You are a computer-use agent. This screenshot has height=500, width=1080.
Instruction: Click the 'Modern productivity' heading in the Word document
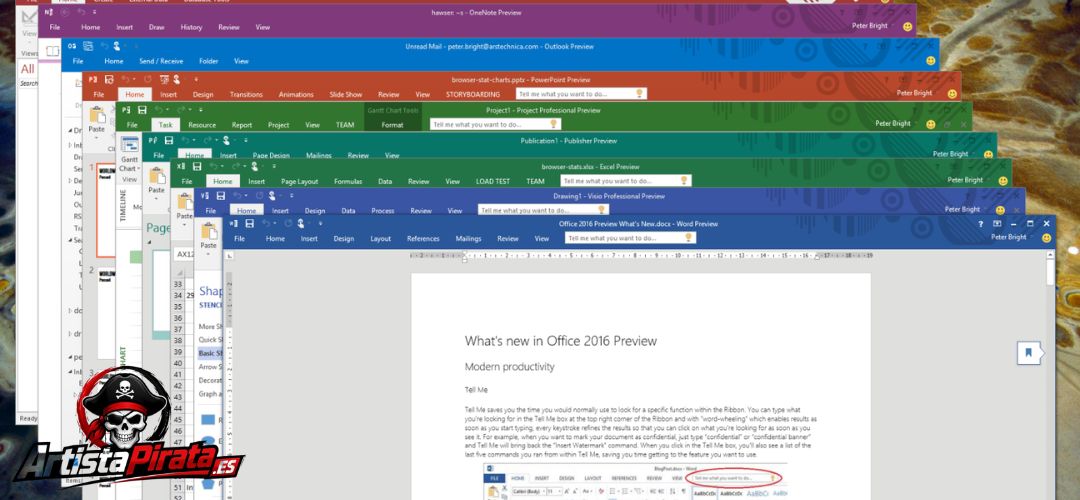tap(509, 366)
